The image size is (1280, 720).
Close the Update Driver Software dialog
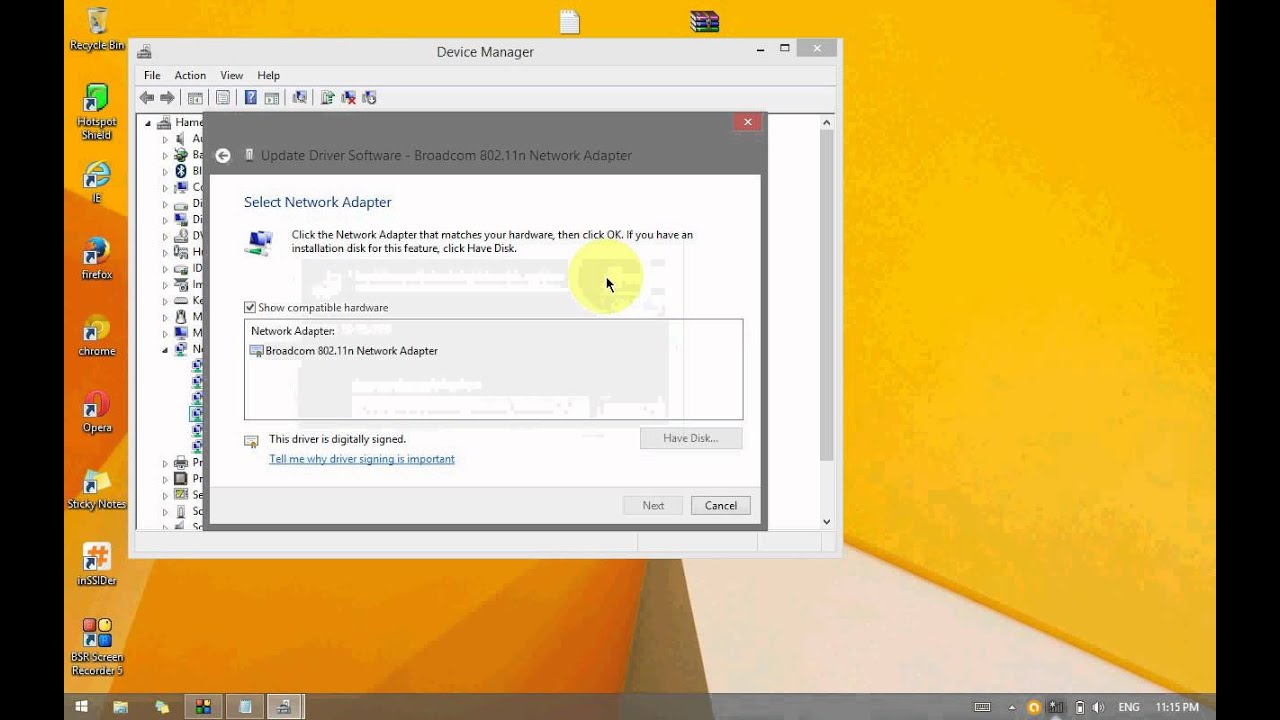pos(747,122)
